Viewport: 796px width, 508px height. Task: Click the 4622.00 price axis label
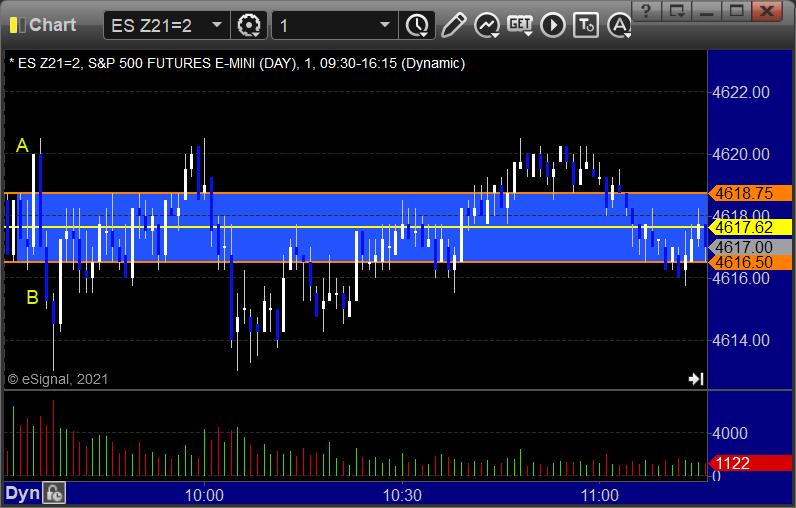(x=741, y=92)
